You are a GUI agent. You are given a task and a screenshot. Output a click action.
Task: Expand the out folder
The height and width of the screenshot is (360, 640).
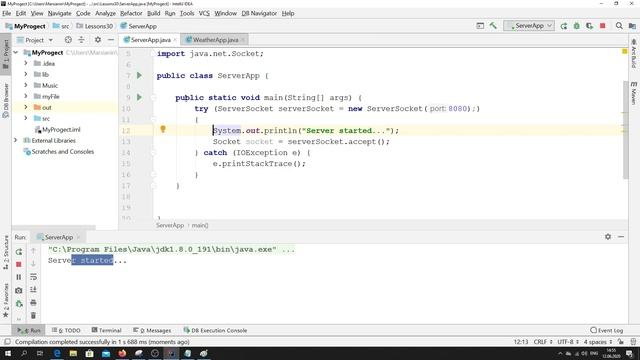pos(26,107)
